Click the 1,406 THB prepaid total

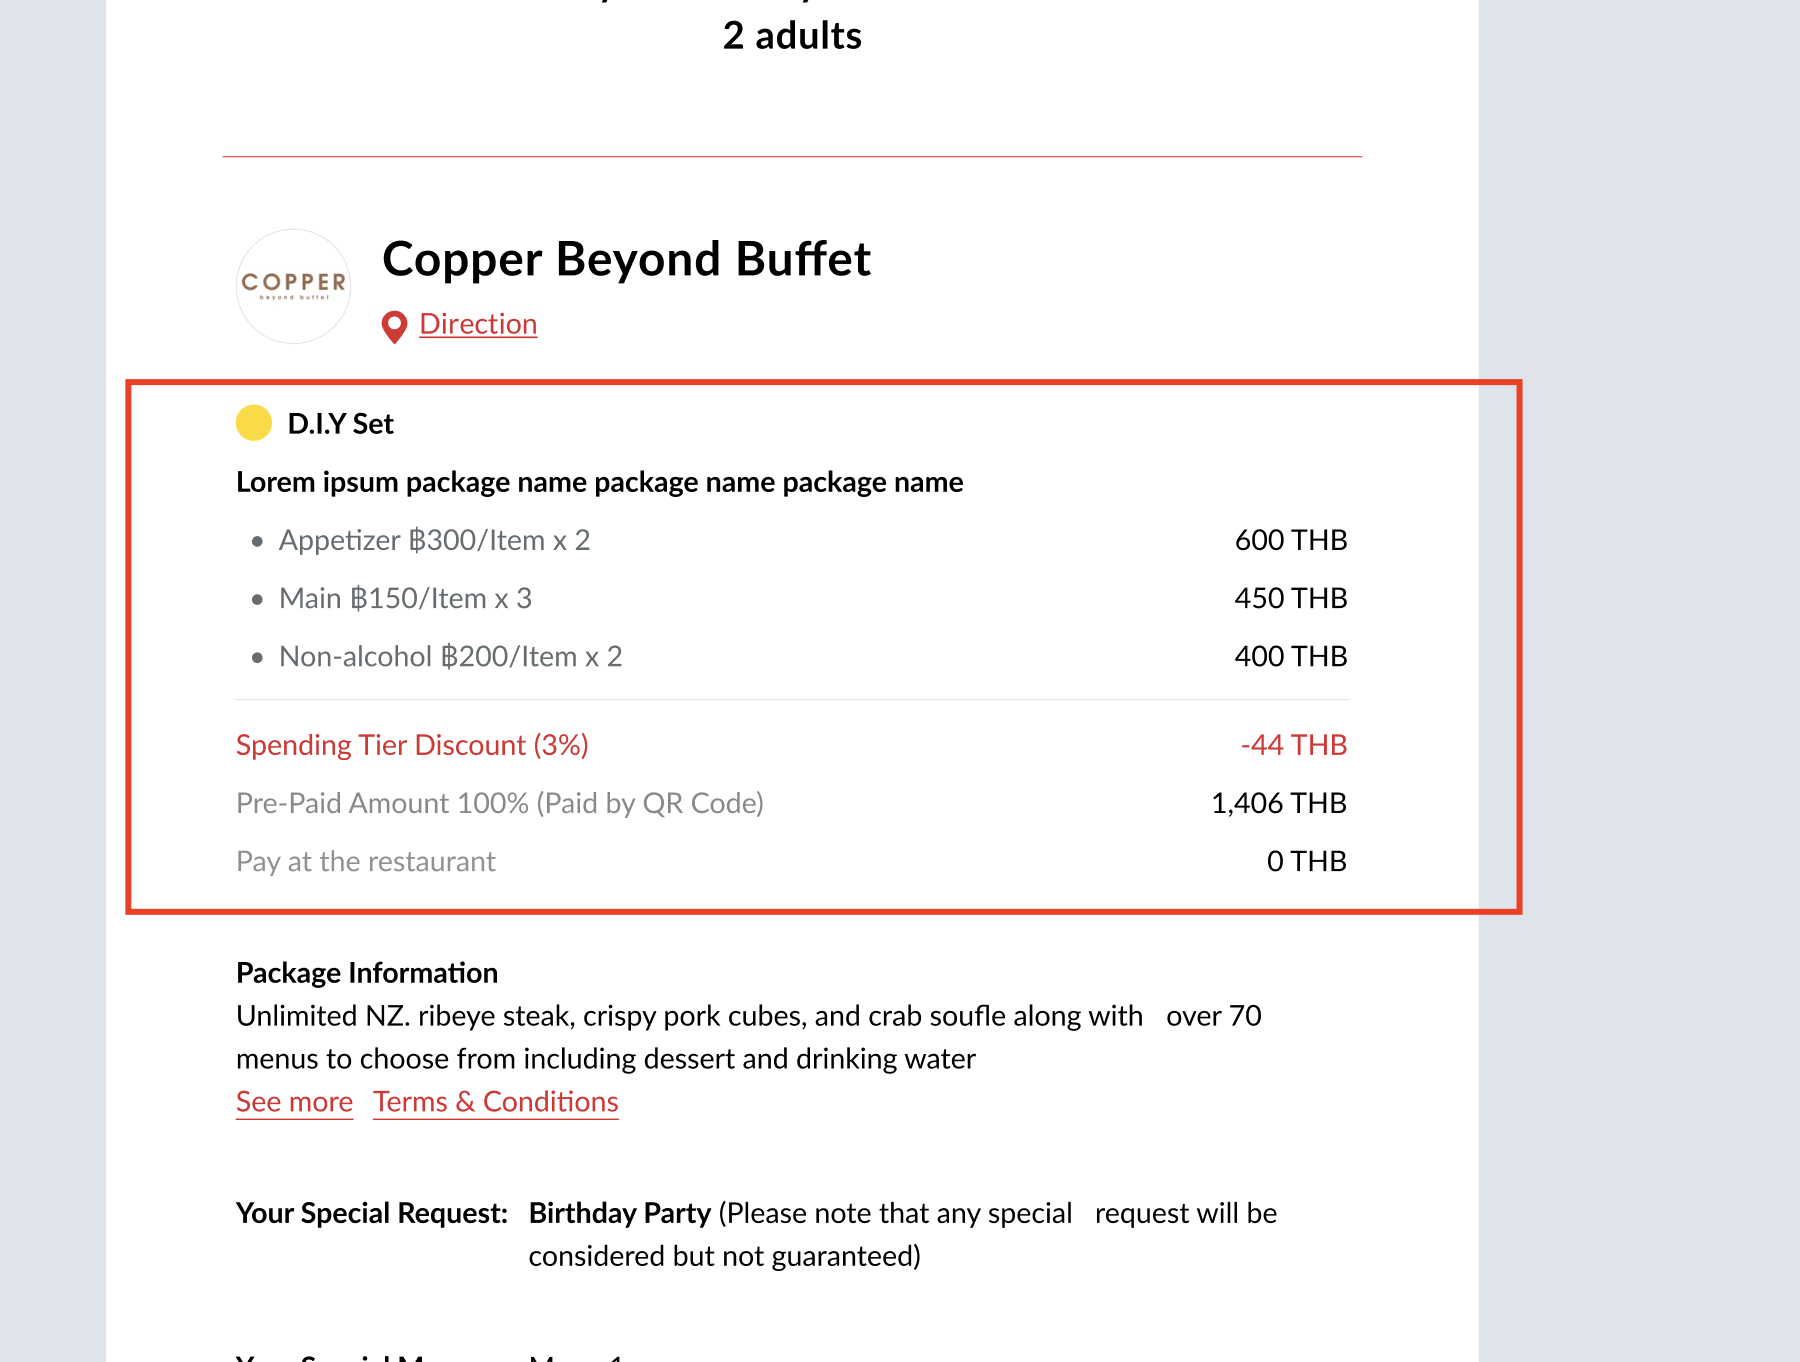point(1278,803)
